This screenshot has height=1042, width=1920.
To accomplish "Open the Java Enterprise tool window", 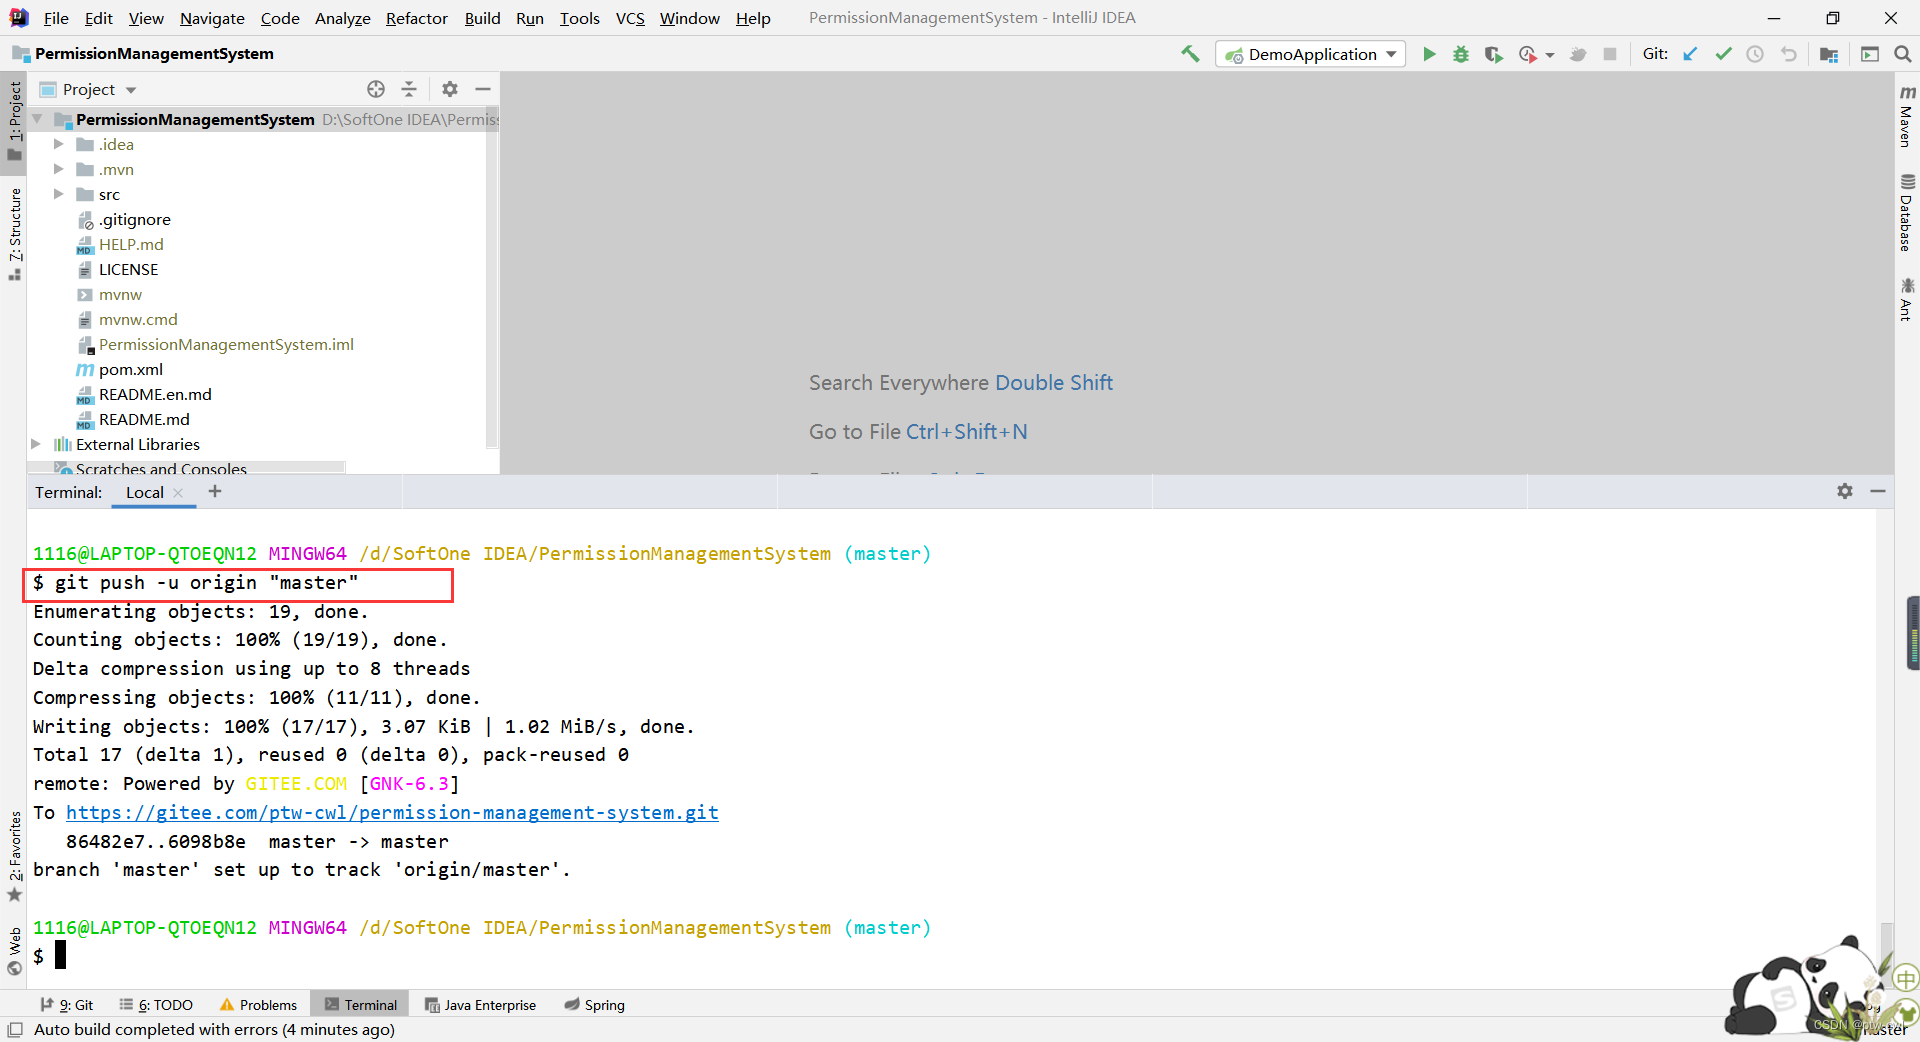I will [480, 1005].
